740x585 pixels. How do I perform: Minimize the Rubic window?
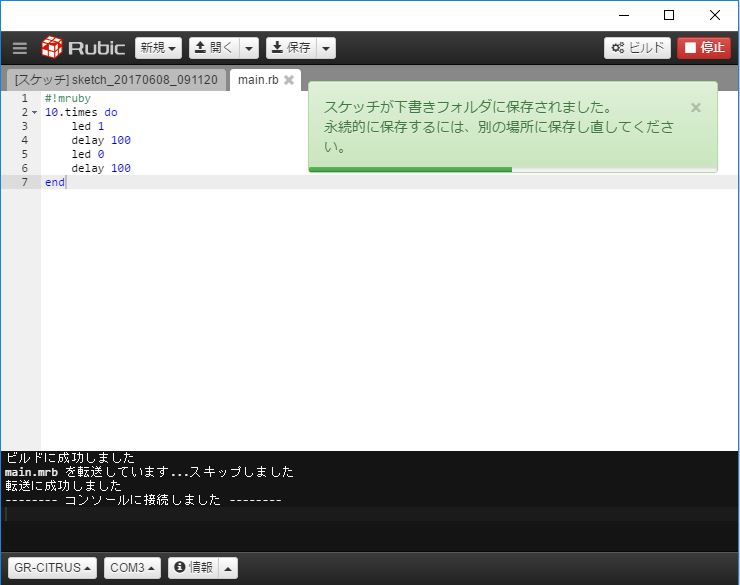[x=624, y=15]
